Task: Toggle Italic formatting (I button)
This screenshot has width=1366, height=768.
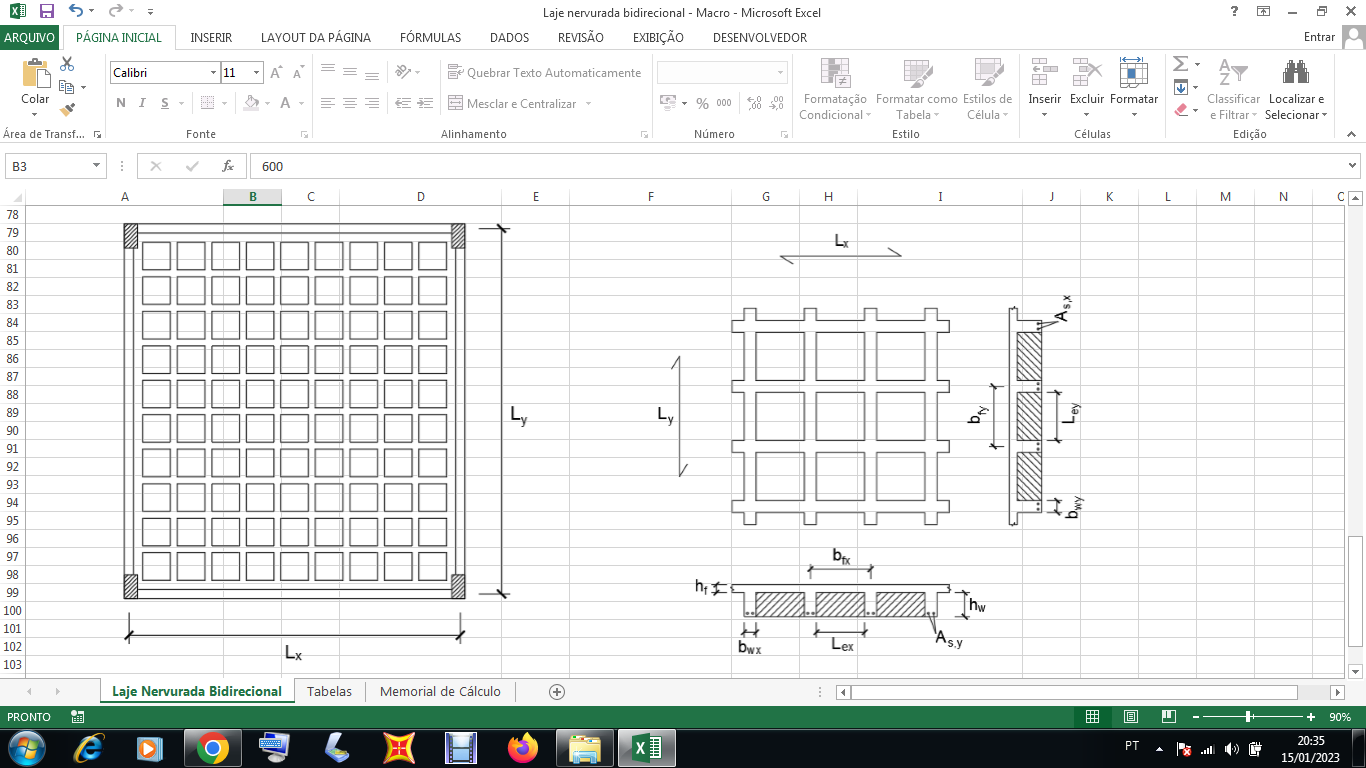Action: tap(143, 103)
